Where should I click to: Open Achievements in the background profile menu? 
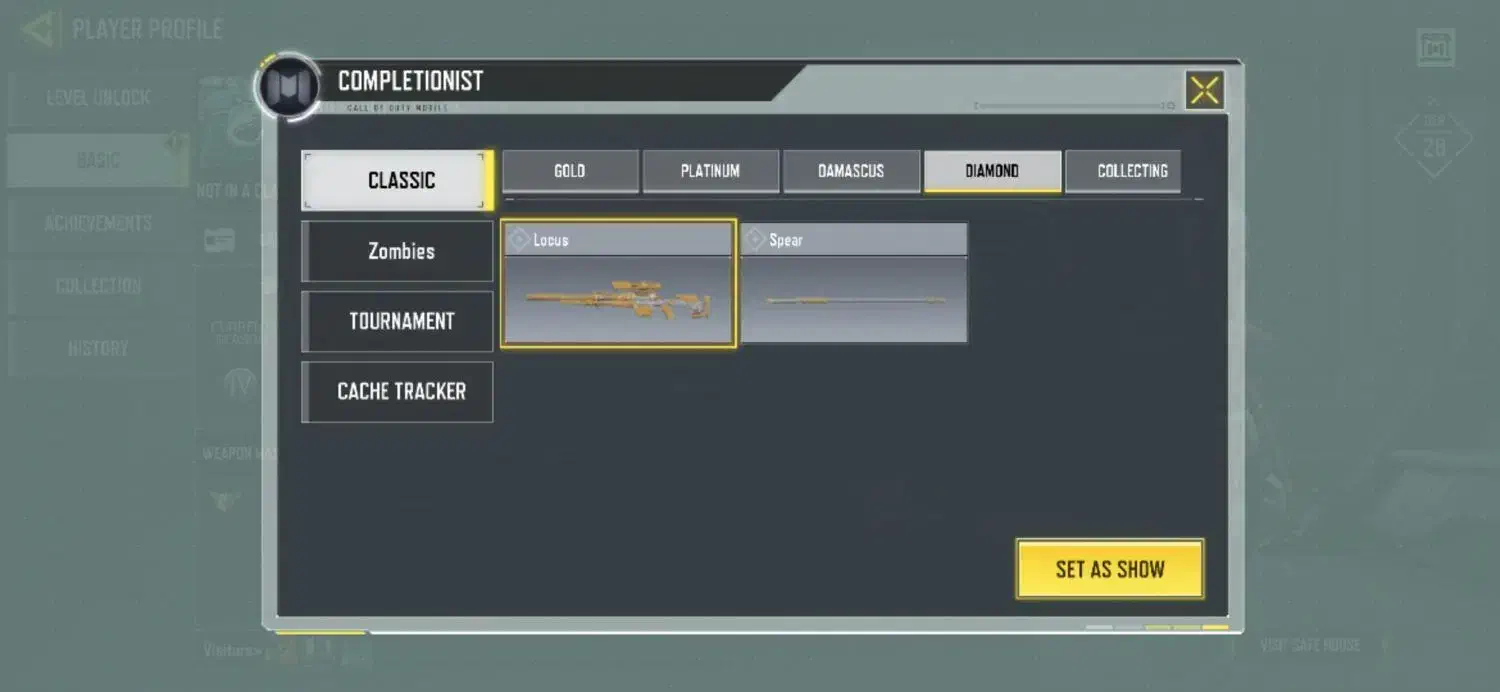pos(98,223)
